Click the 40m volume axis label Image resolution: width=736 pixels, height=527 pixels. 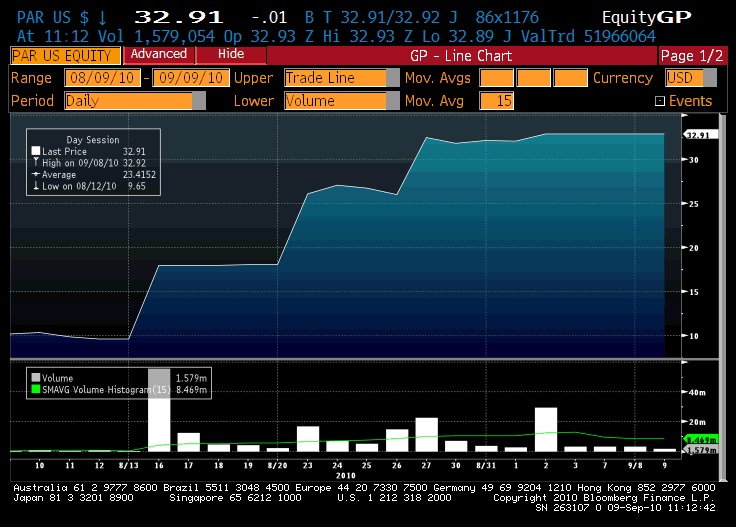point(697,392)
